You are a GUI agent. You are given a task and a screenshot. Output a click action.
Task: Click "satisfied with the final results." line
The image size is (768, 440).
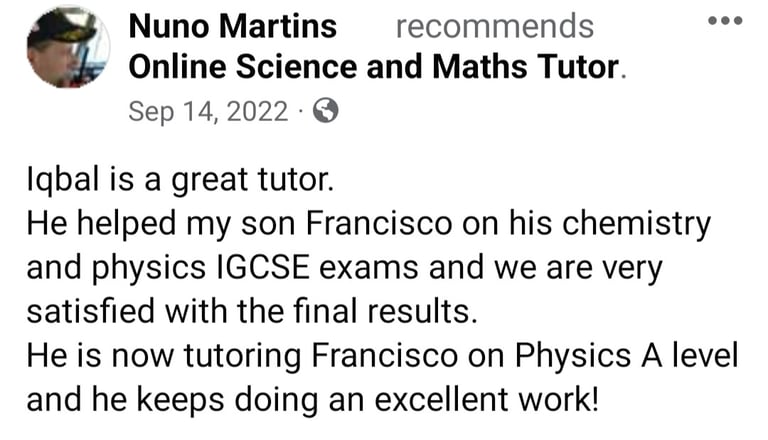(252, 312)
